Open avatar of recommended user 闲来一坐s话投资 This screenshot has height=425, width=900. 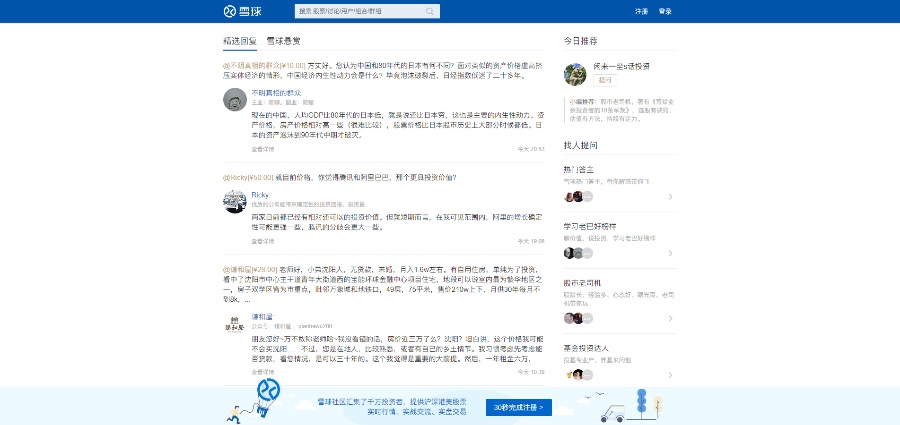click(576, 74)
